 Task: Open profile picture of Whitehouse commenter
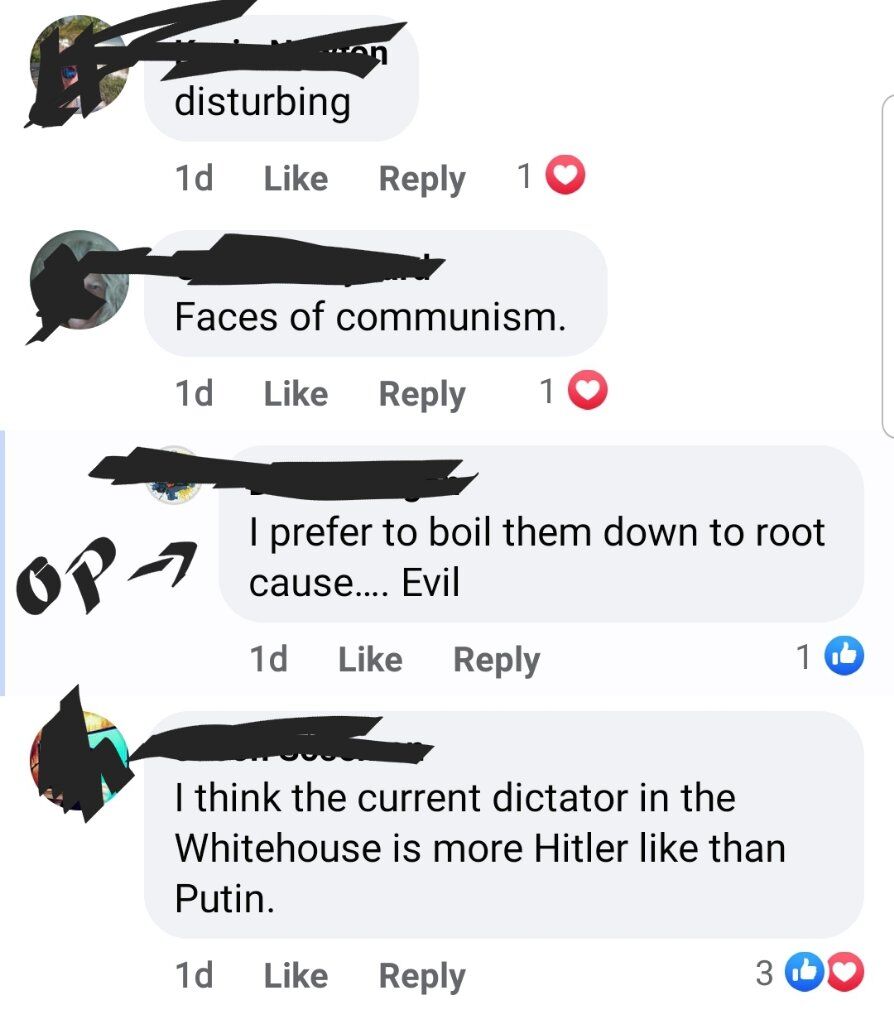pyautogui.click(x=79, y=761)
